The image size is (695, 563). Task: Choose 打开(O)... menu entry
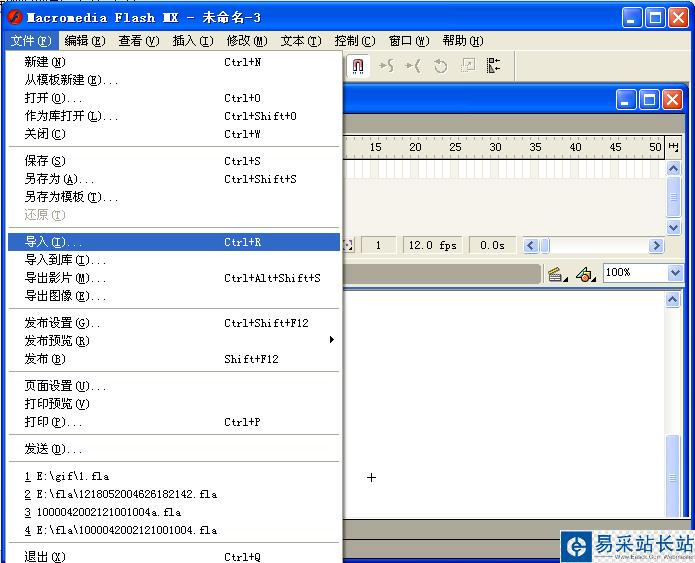pyautogui.click(x=174, y=98)
